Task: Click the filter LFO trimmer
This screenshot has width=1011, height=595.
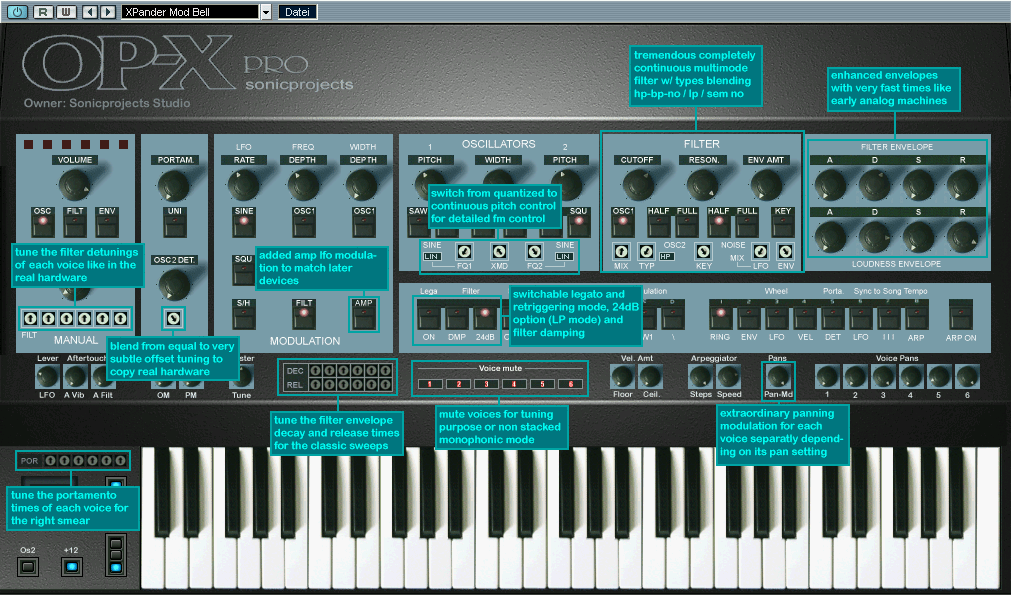Action: pyautogui.click(x=760, y=251)
